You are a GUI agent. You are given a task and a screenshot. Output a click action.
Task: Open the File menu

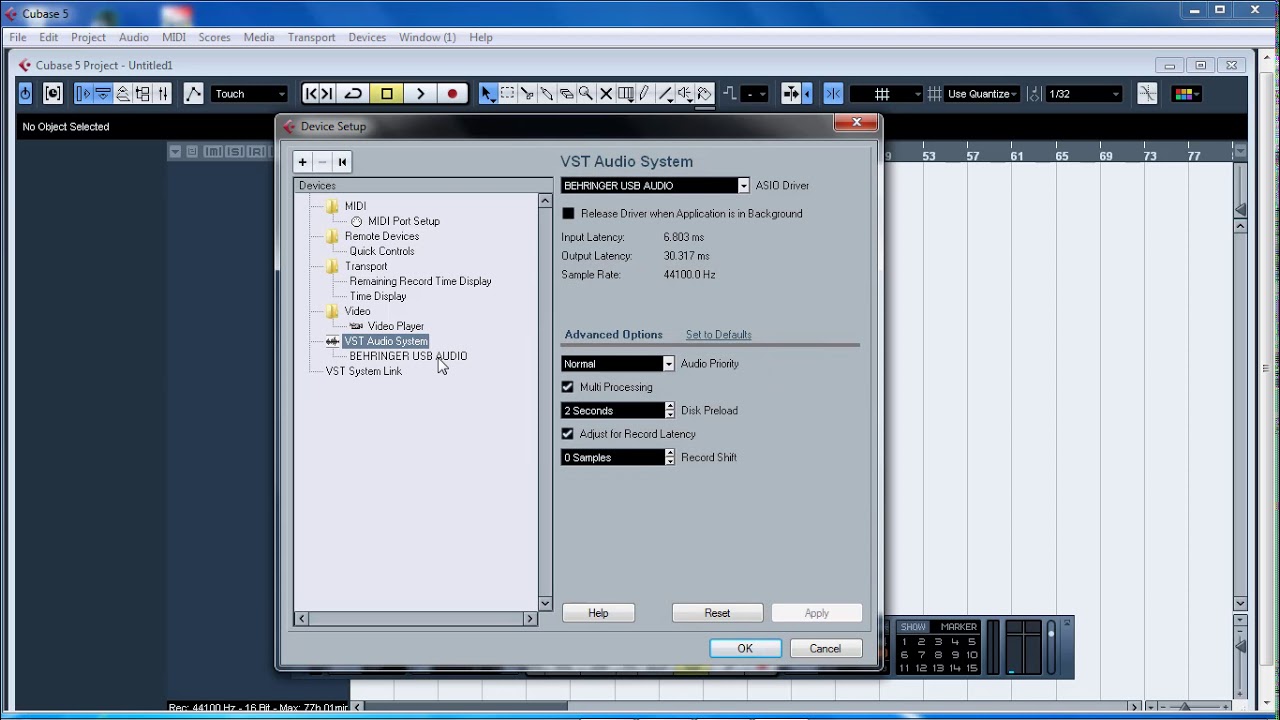[18, 37]
